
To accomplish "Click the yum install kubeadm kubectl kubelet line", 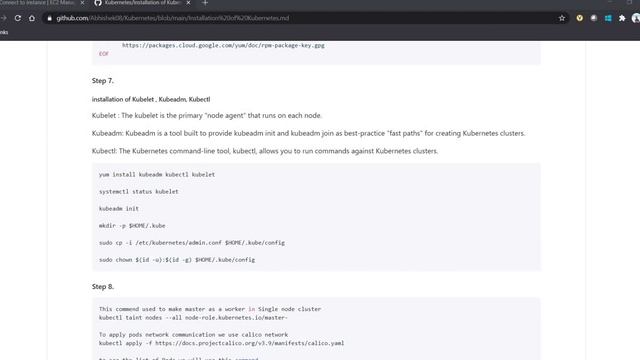I will click(157, 174).
